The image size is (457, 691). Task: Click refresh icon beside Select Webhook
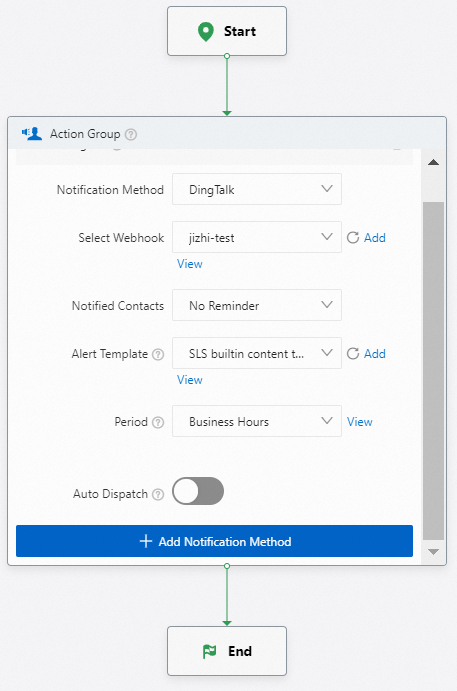[353, 238]
